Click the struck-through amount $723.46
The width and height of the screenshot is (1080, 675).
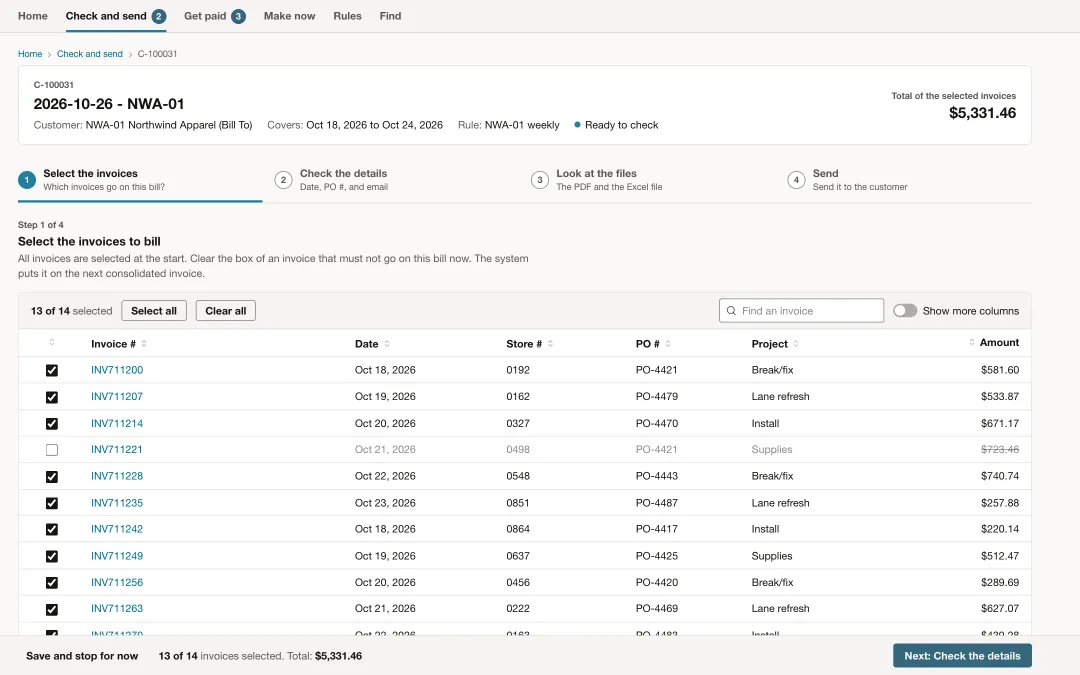coord(1000,449)
